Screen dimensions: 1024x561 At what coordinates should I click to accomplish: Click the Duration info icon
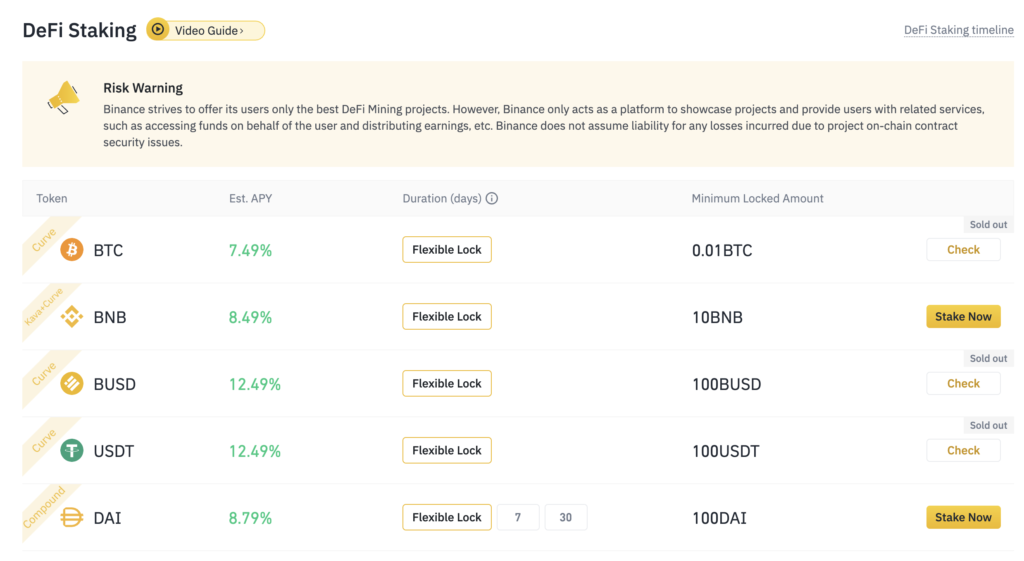[x=492, y=198]
